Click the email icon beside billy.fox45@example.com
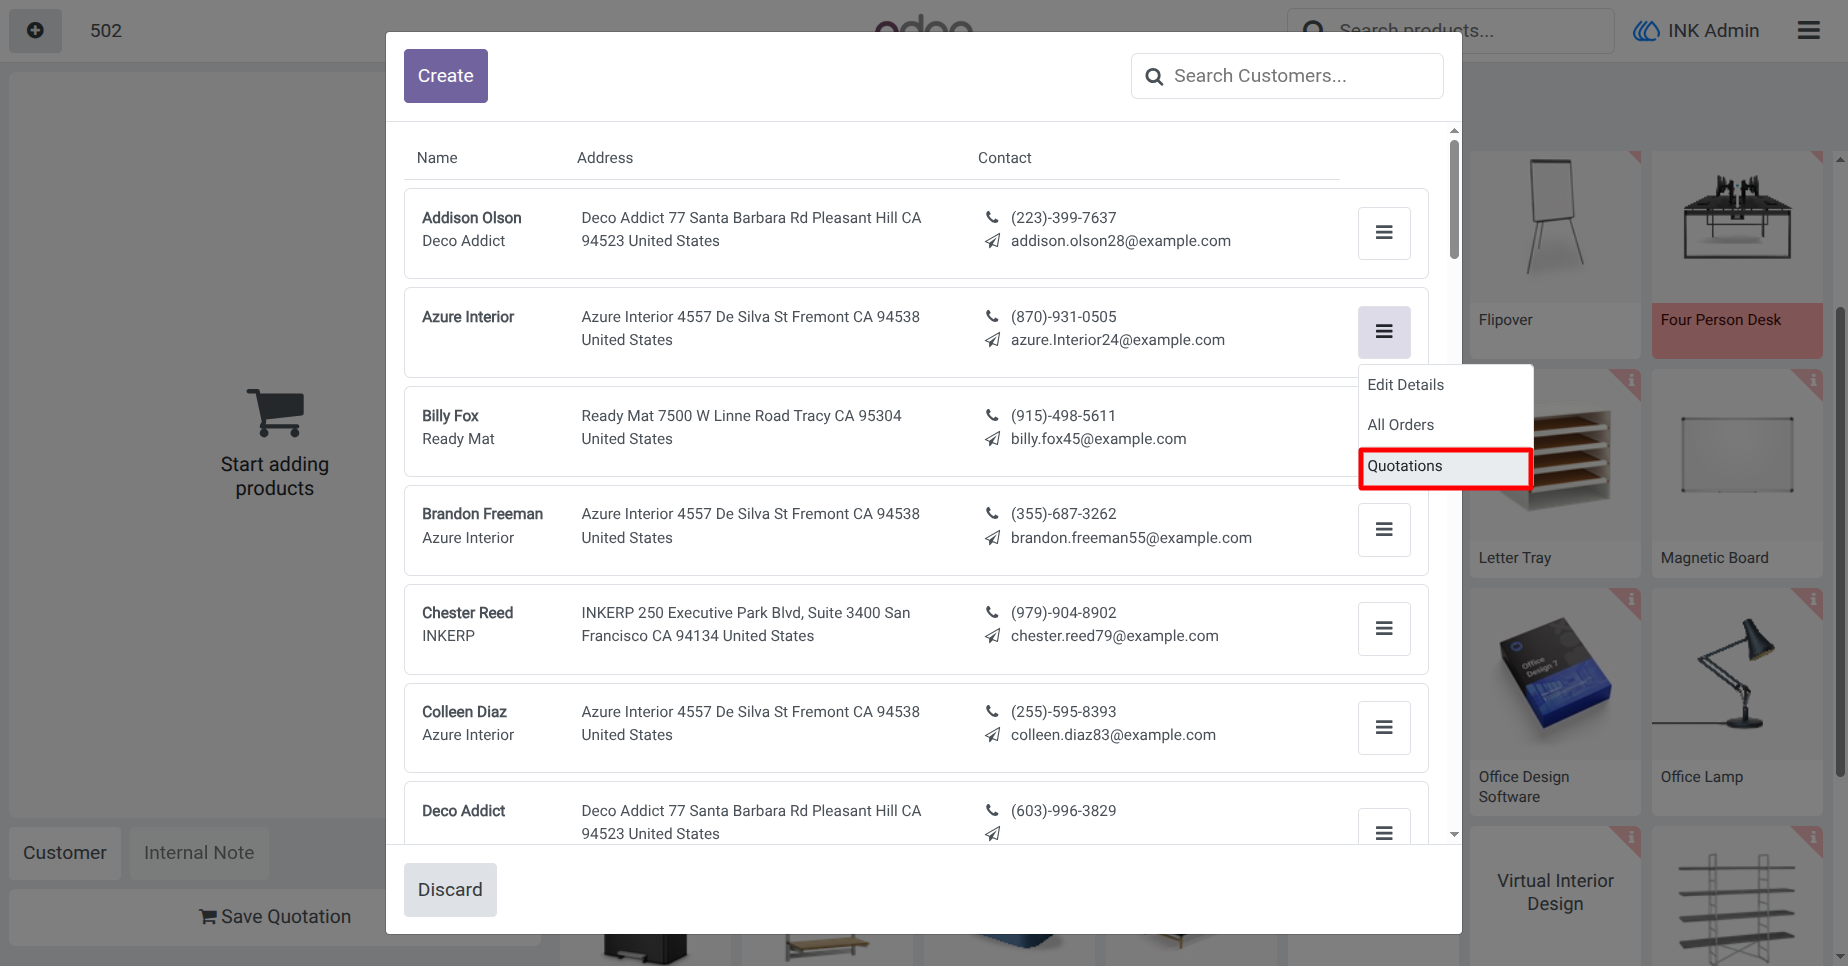Image resolution: width=1848 pixels, height=966 pixels. (992, 439)
